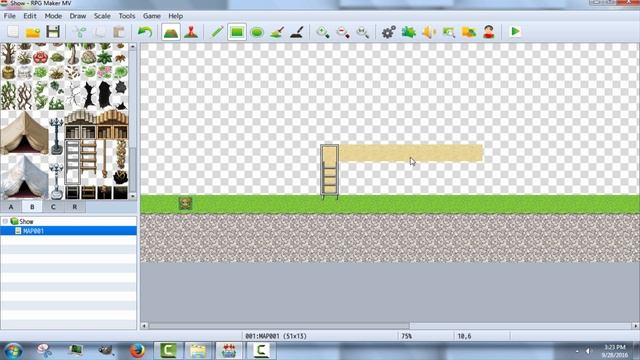The height and width of the screenshot is (360, 640).
Task: Click the '10,6' coordinates in status bar
Action: (464, 336)
